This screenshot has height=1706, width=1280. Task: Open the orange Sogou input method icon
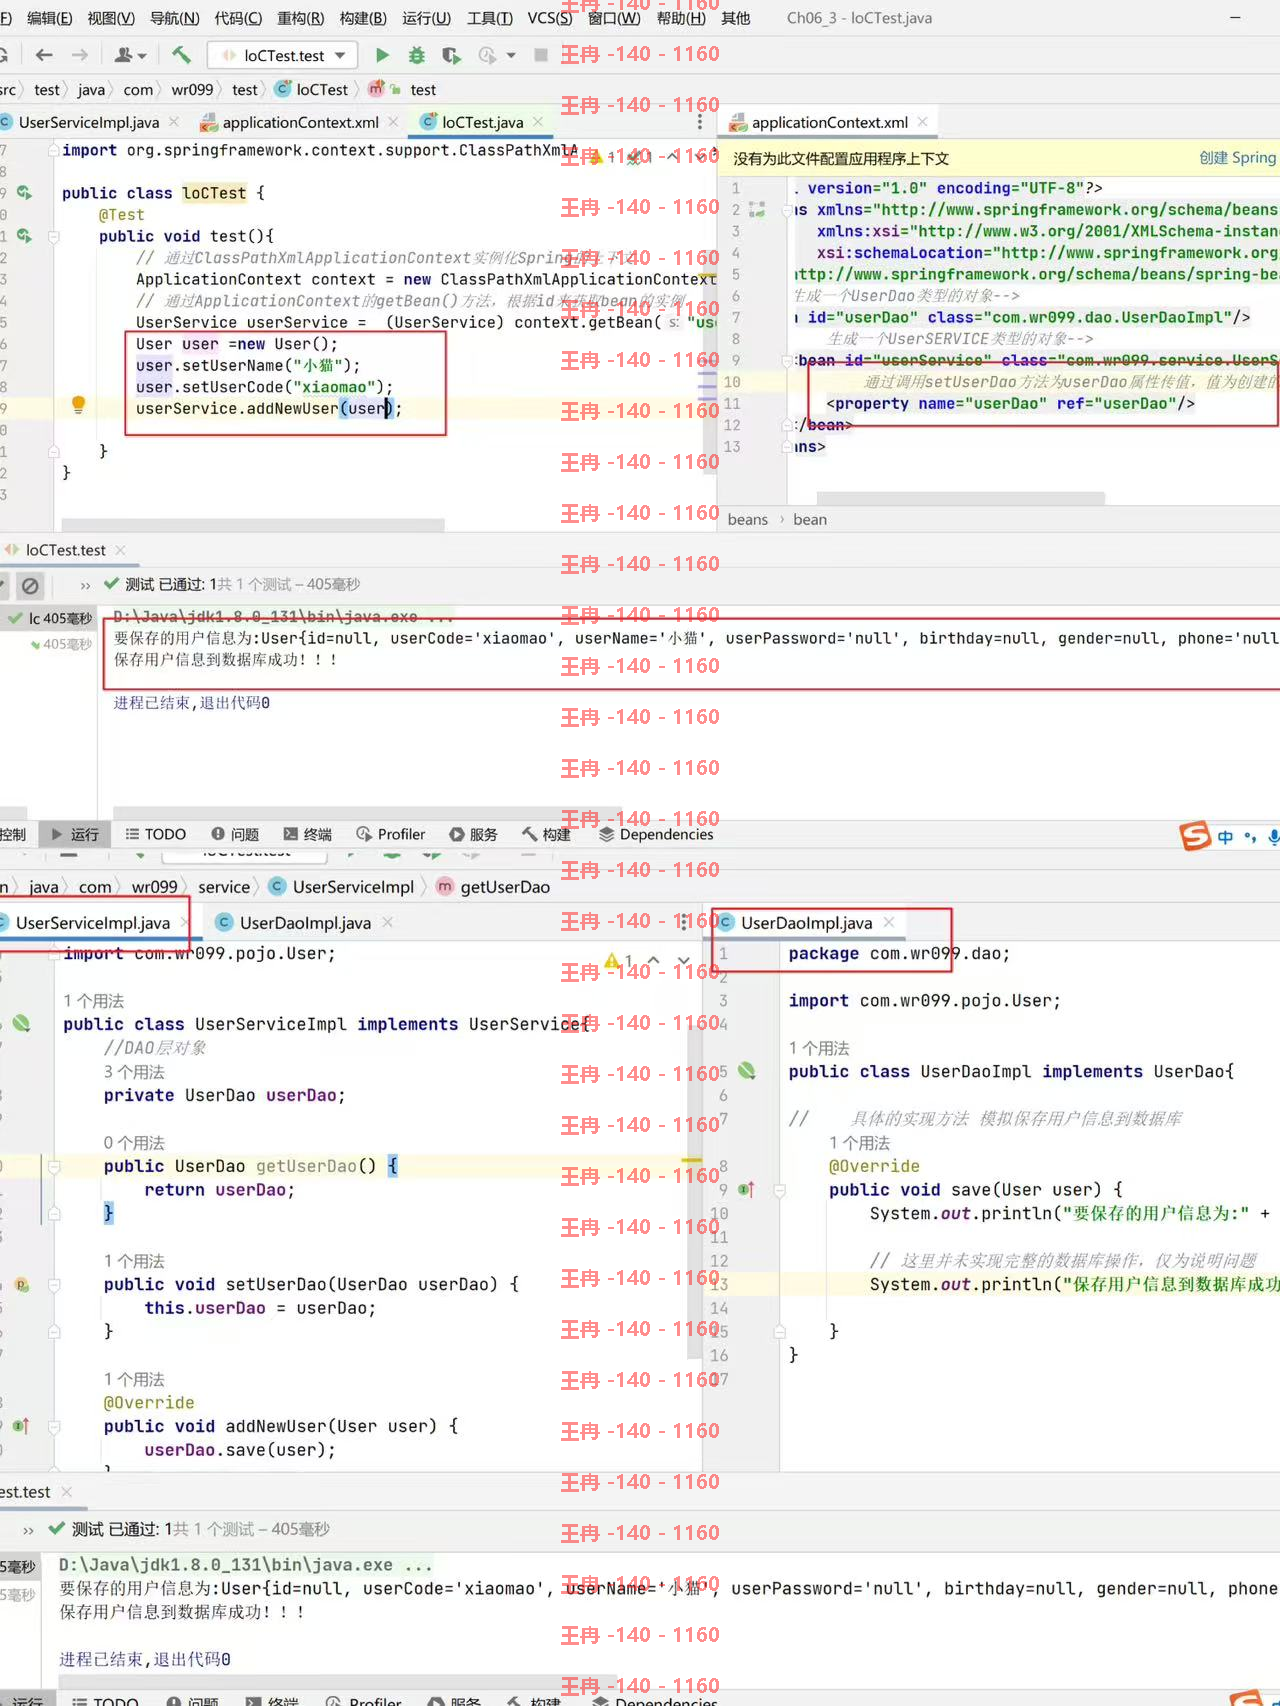pyautogui.click(x=1195, y=836)
